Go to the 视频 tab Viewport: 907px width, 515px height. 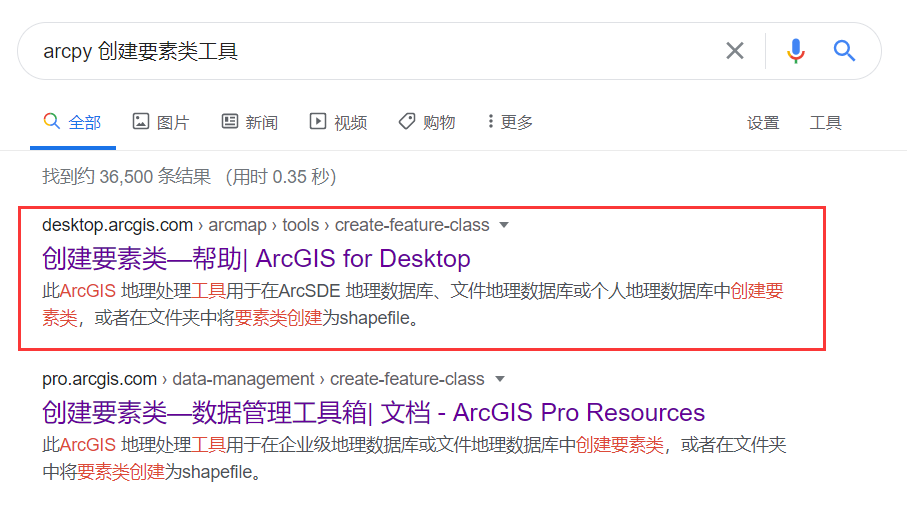click(338, 123)
